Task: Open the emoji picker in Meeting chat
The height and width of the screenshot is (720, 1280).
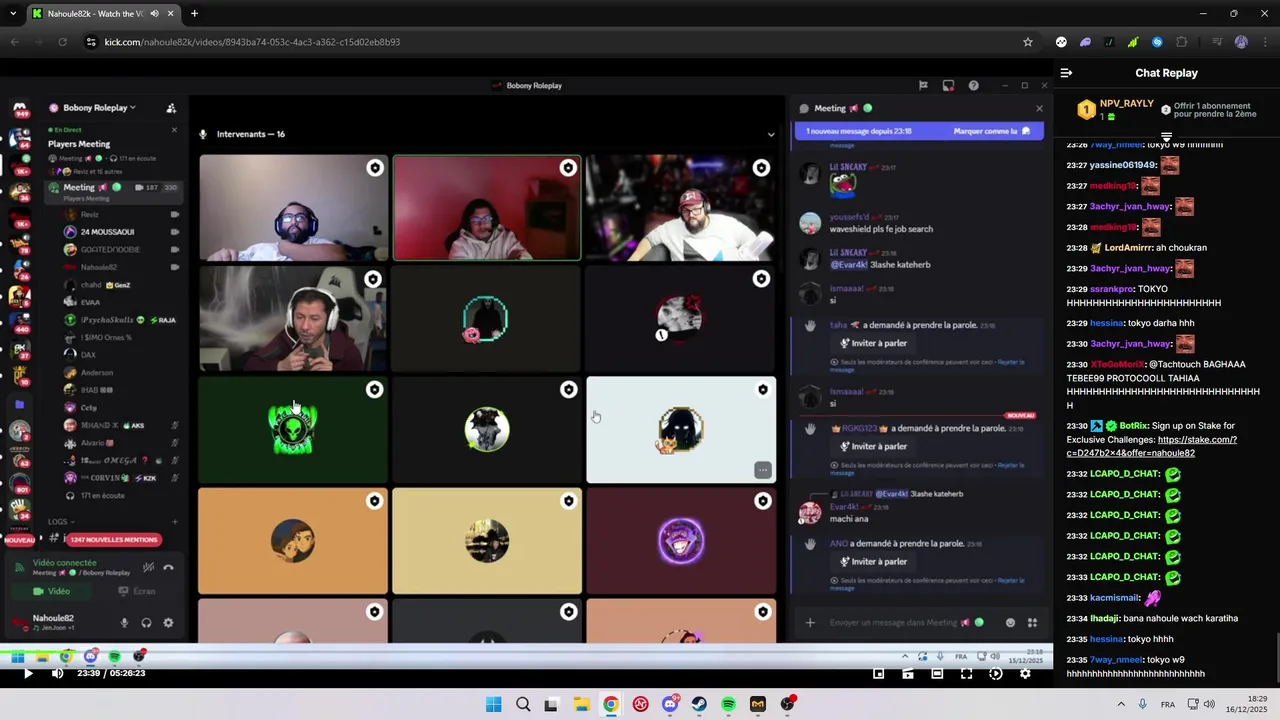Action: pyautogui.click(x=1011, y=623)
